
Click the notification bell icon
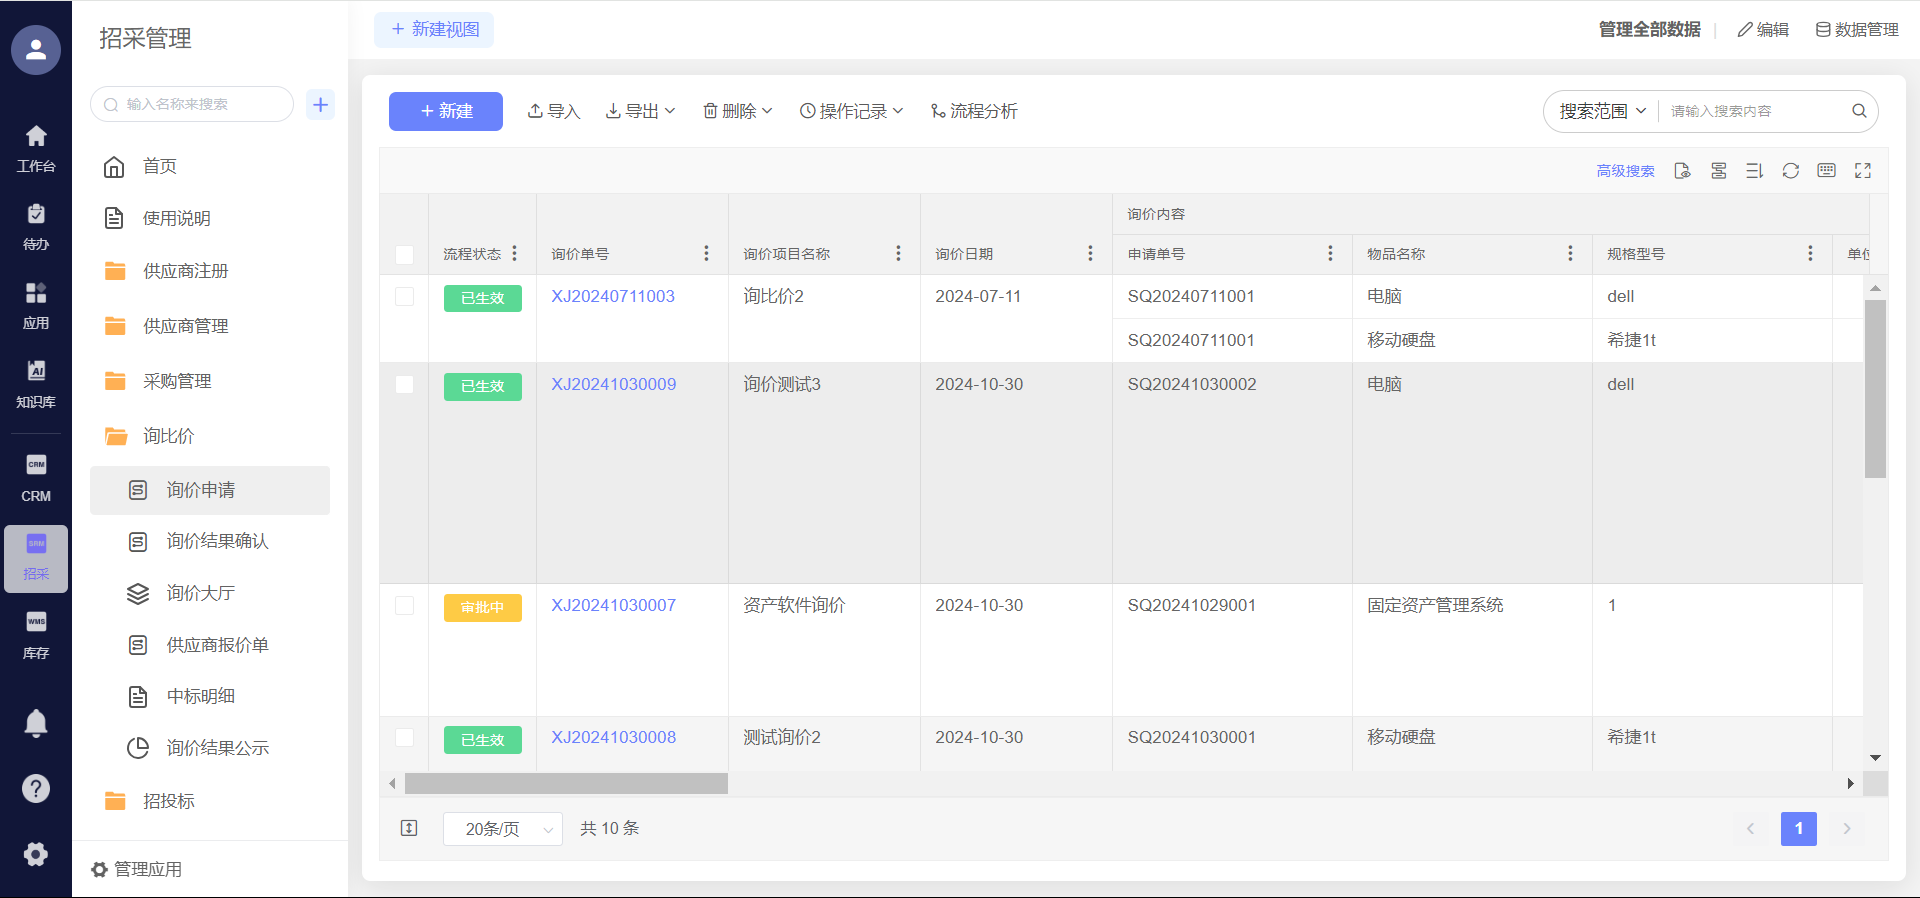[36, 723]
